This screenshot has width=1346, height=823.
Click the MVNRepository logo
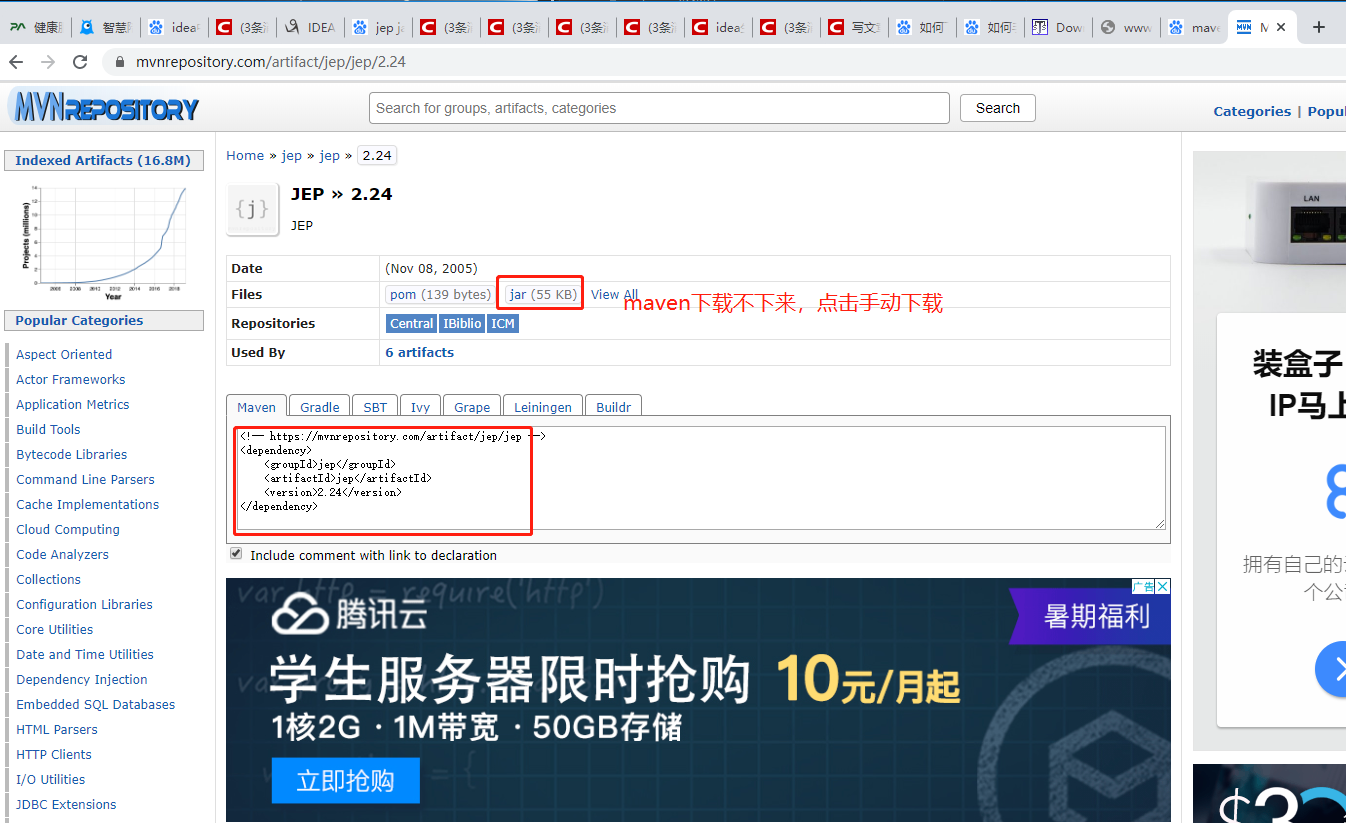103,107
